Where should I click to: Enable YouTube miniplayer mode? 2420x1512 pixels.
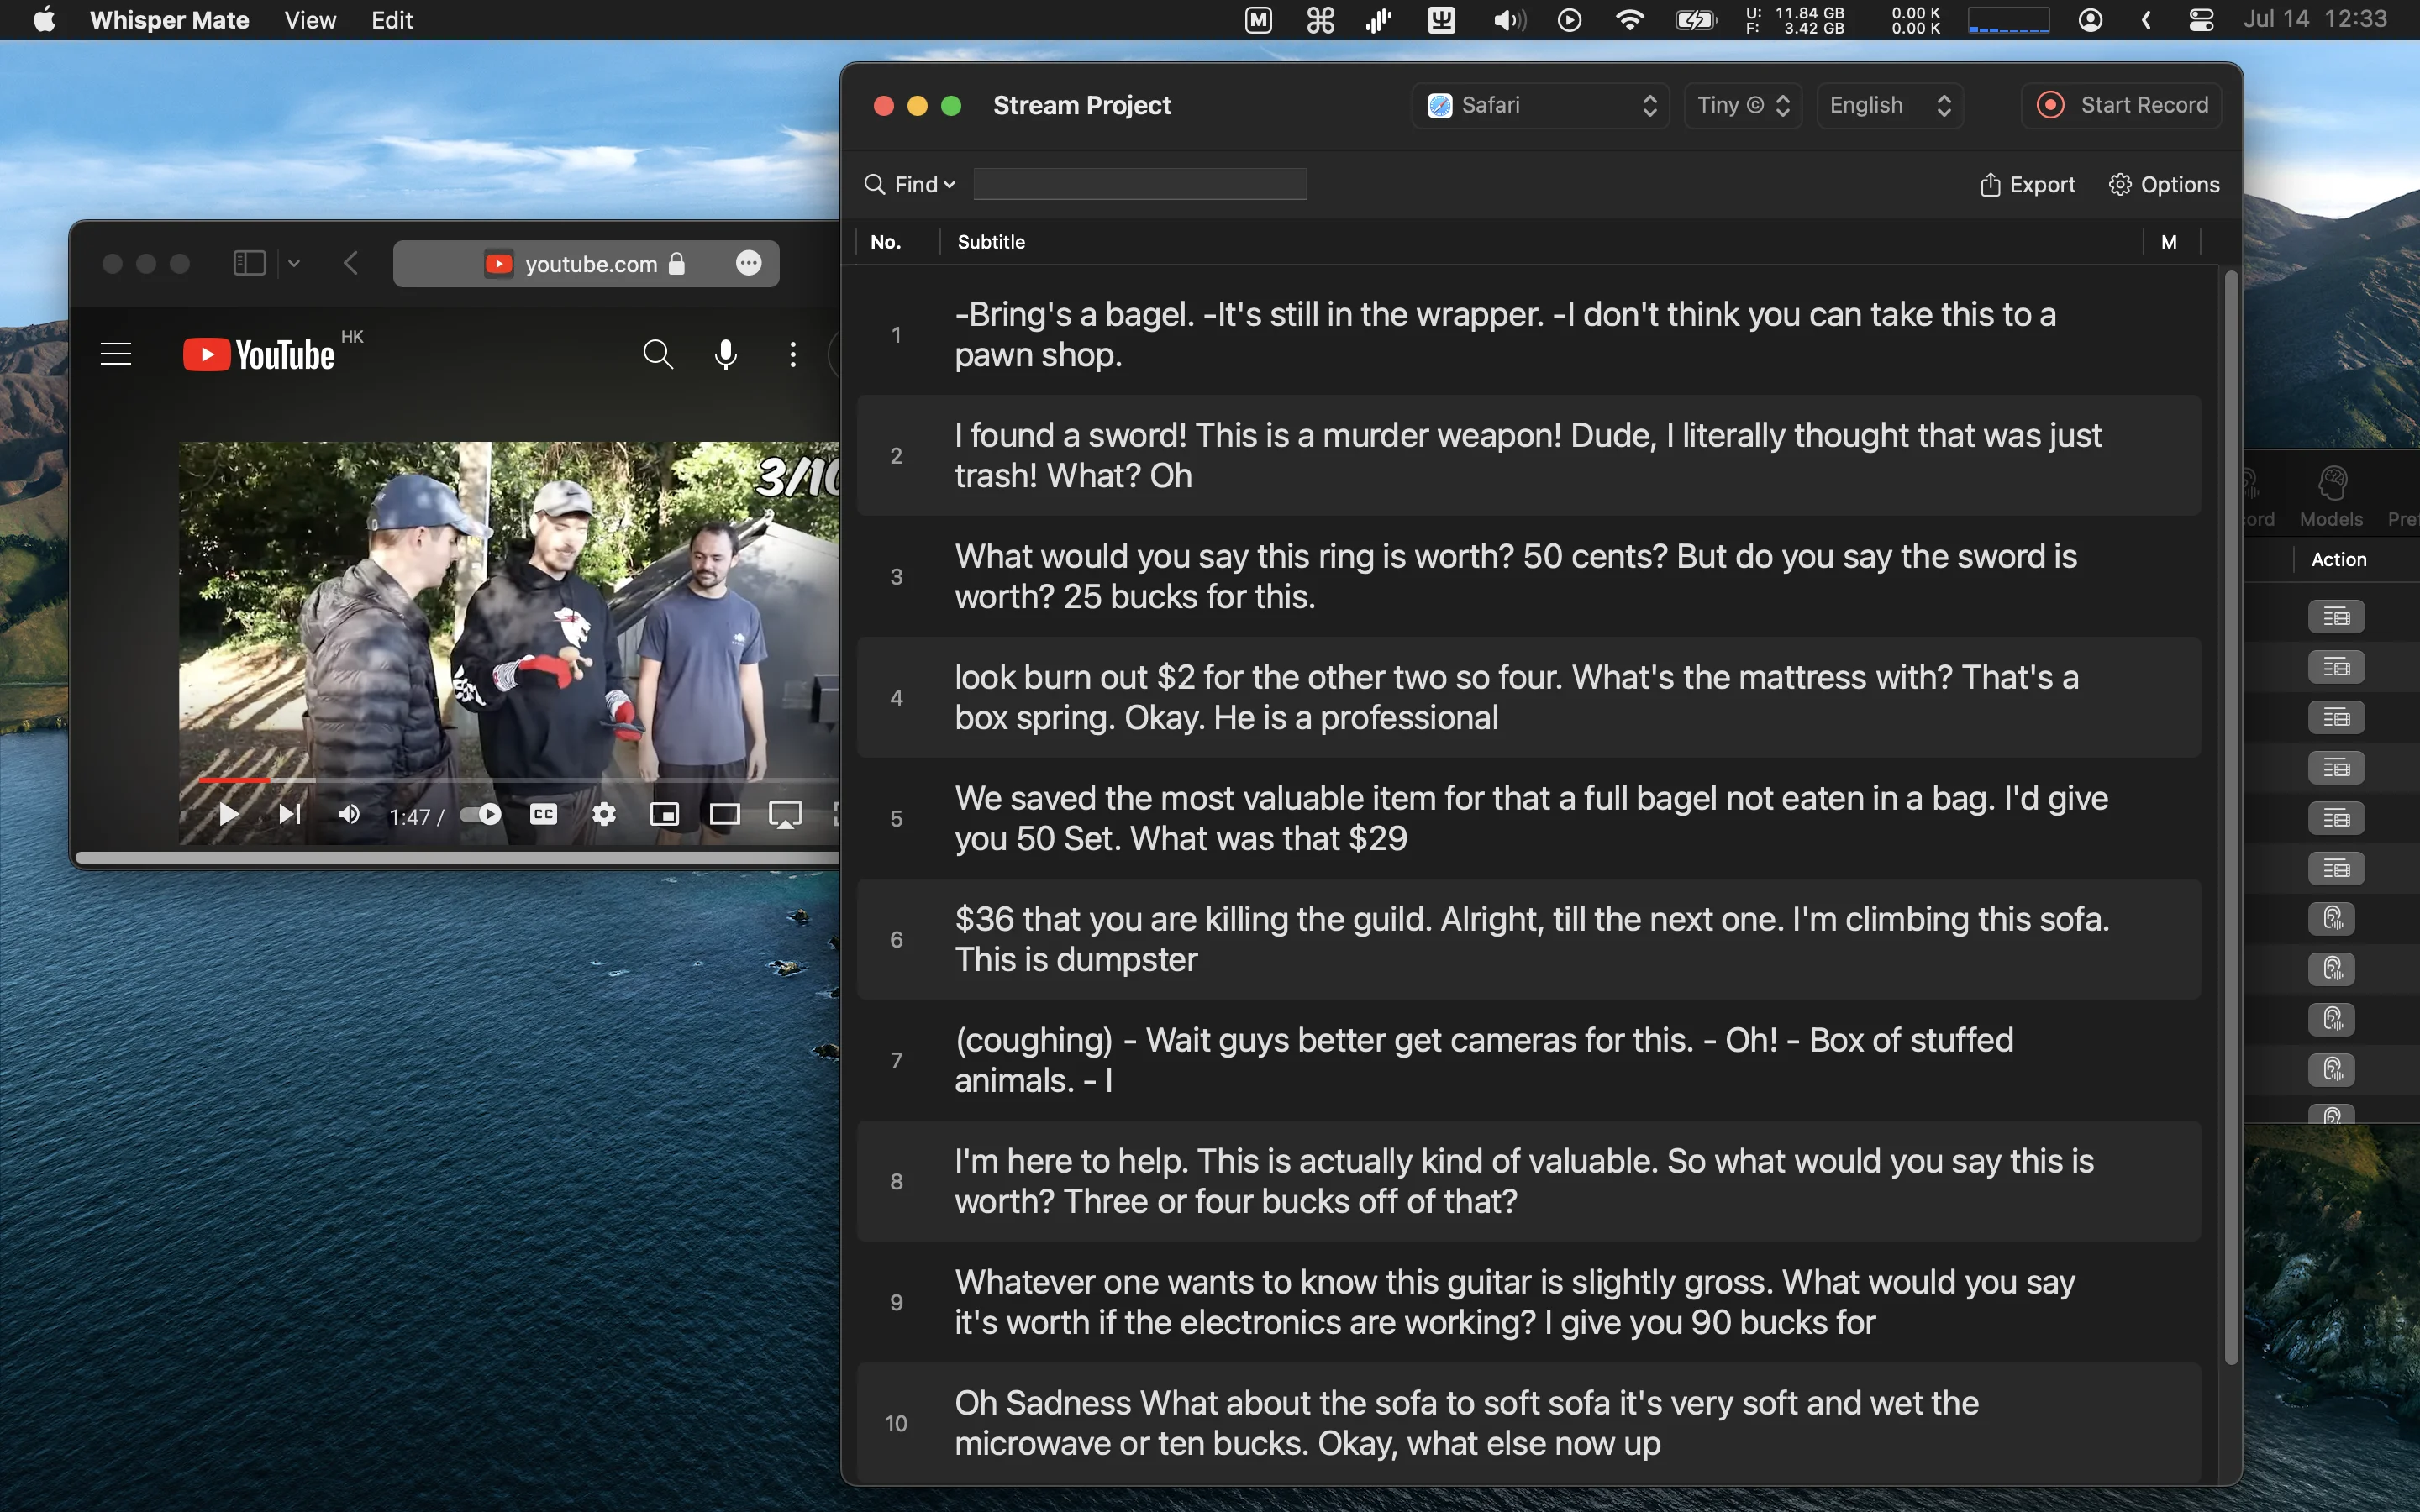(664, 814)
